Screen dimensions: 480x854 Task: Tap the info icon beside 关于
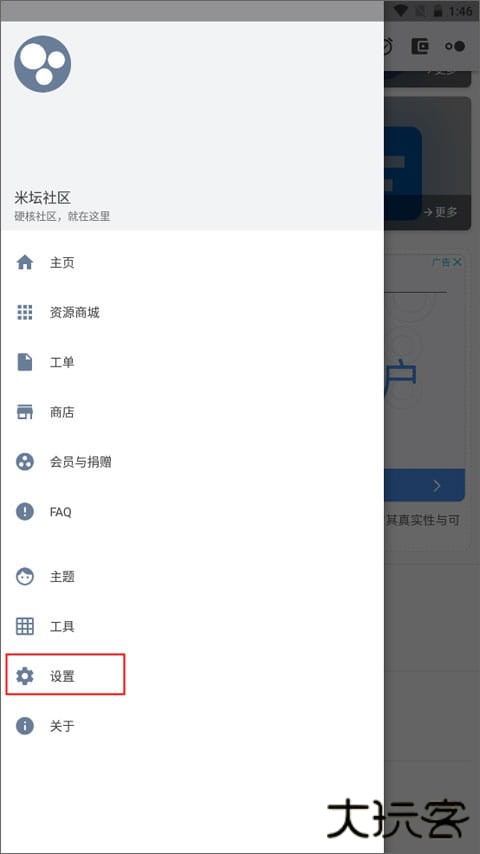click(x=25, y=726)
